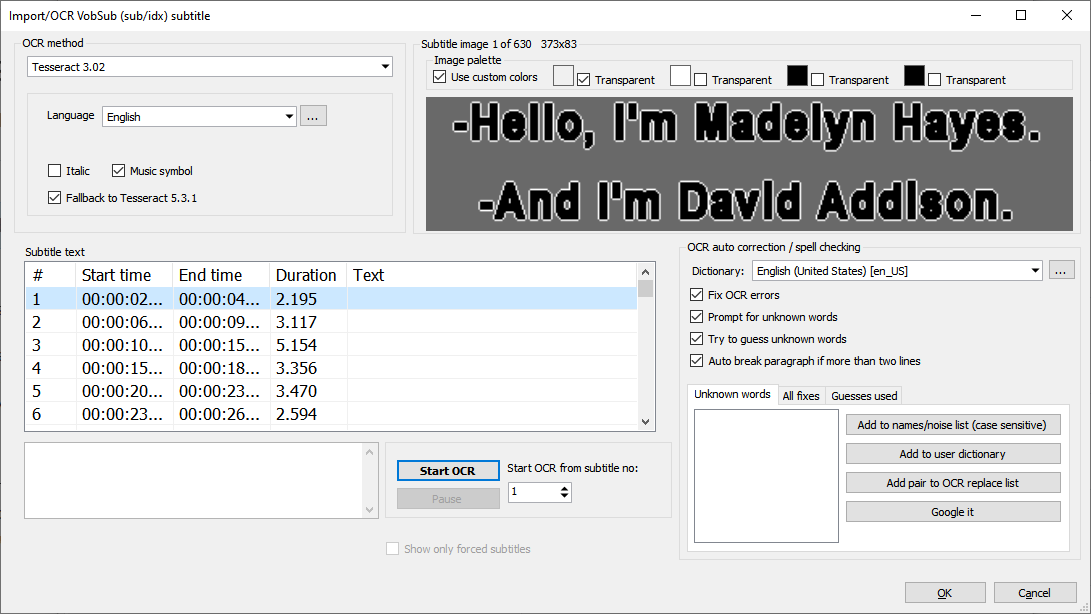This screenshot has width=1091, height=614.
Task: Open language file browser via ellipsis button
Action: (313, 115)
